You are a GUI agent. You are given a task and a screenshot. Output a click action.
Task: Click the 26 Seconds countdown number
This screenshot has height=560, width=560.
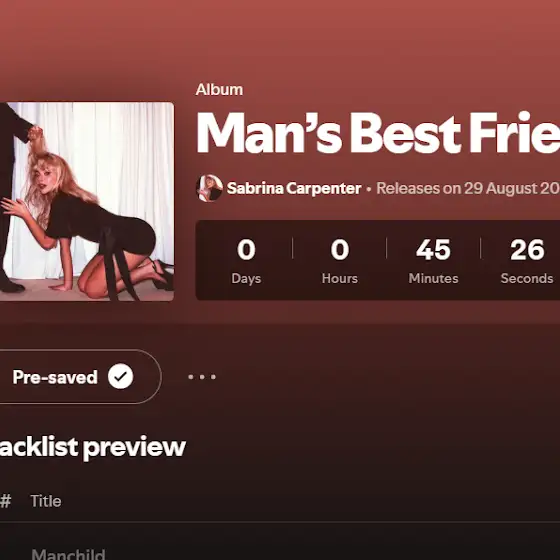tap(527, 249)
